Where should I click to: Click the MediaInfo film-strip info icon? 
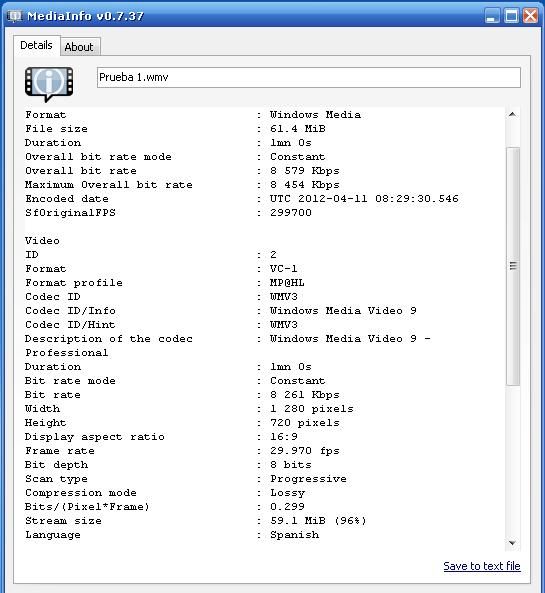49,84
